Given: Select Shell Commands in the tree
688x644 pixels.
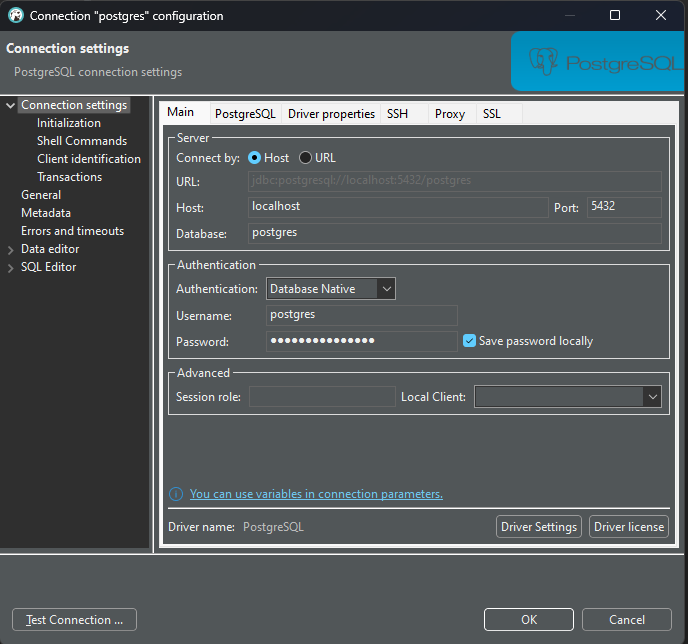Looking at the screenshot, I should (x=82, y=141).
